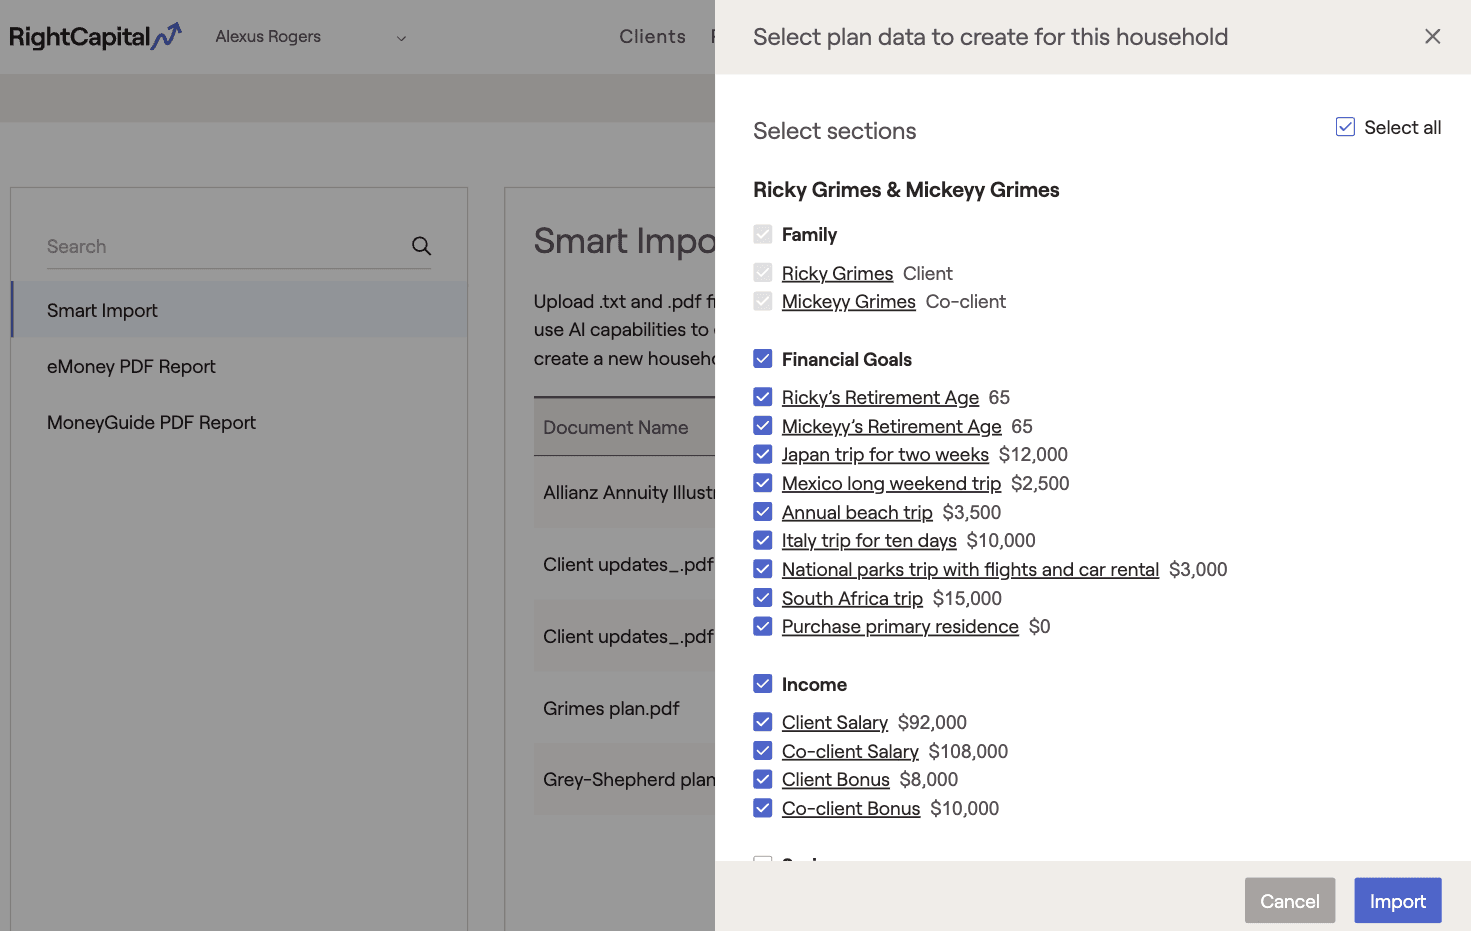Uncheck Annual beach trip checkbox
Image resolution: width=1471 pixels, height=931 pixels.
[x=763, y=511]
